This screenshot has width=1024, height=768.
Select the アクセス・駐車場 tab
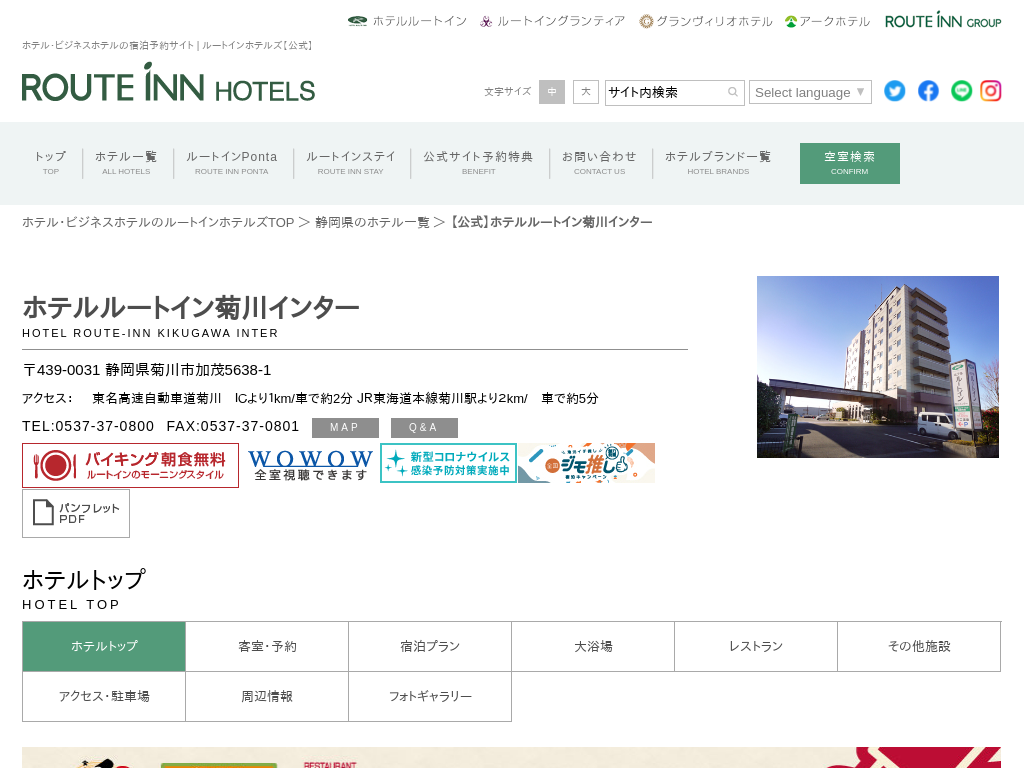tap(104, 697)
